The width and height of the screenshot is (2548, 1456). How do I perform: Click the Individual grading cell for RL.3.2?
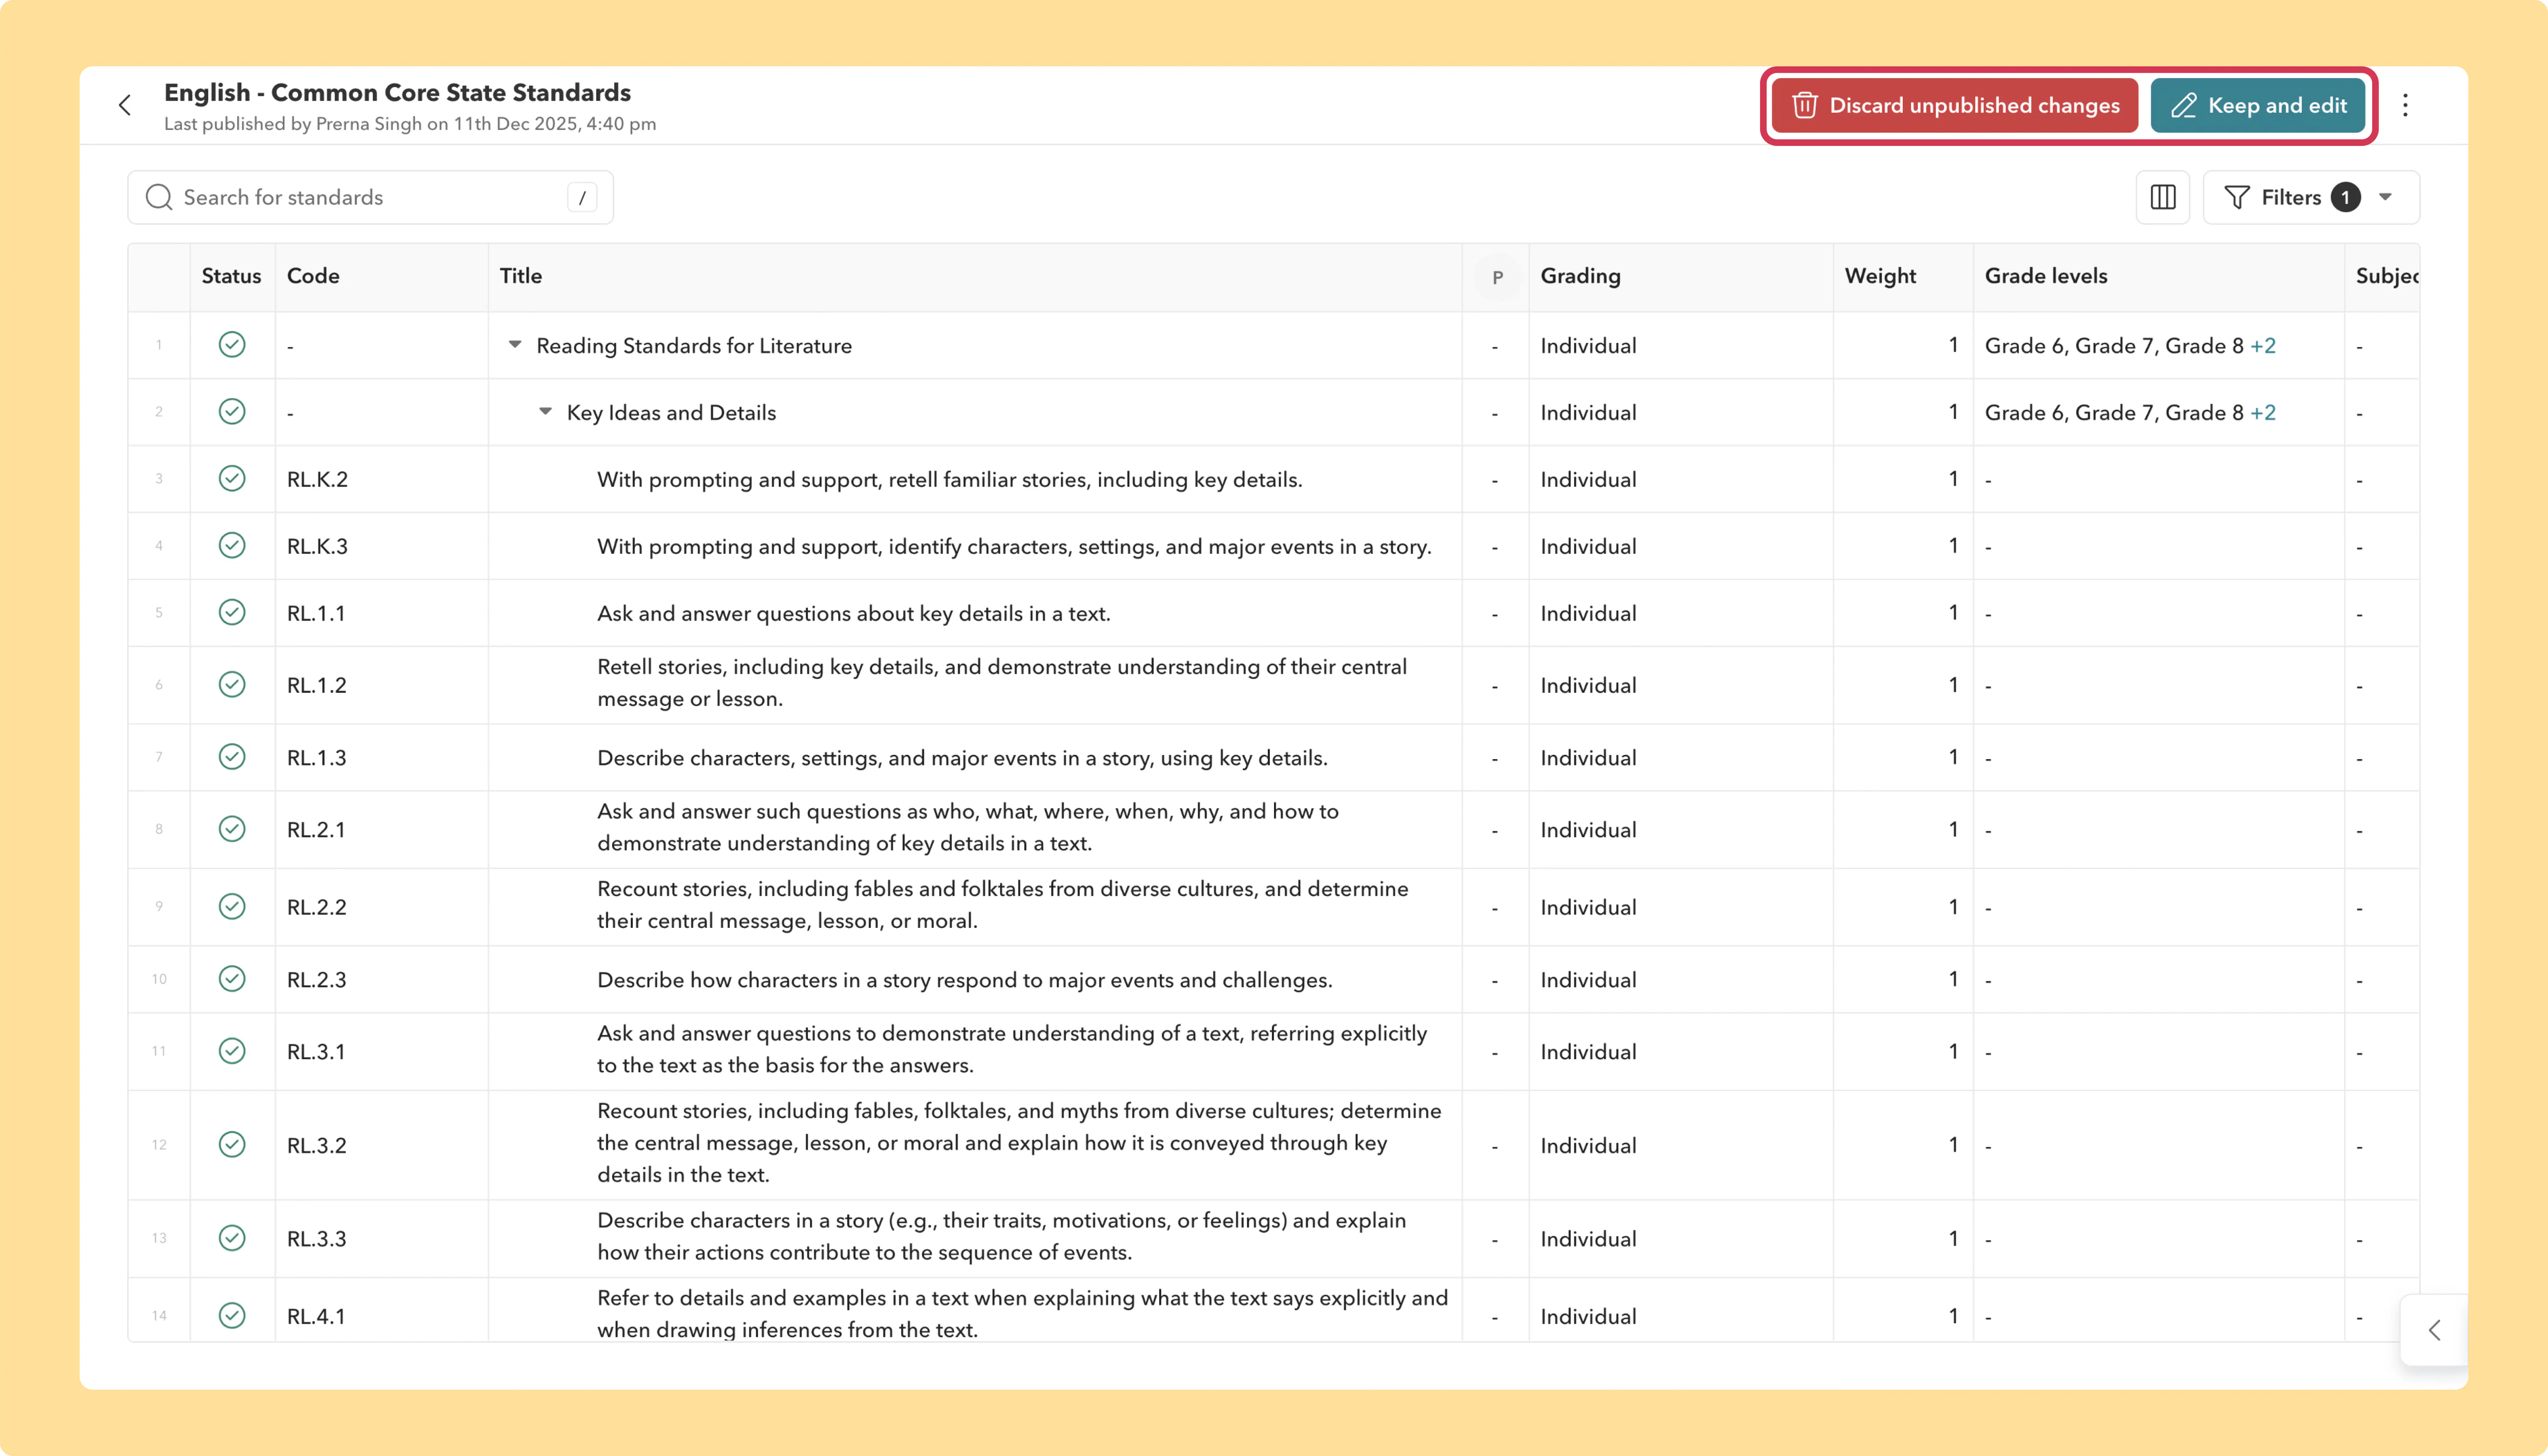(x=1680, y=1145)
